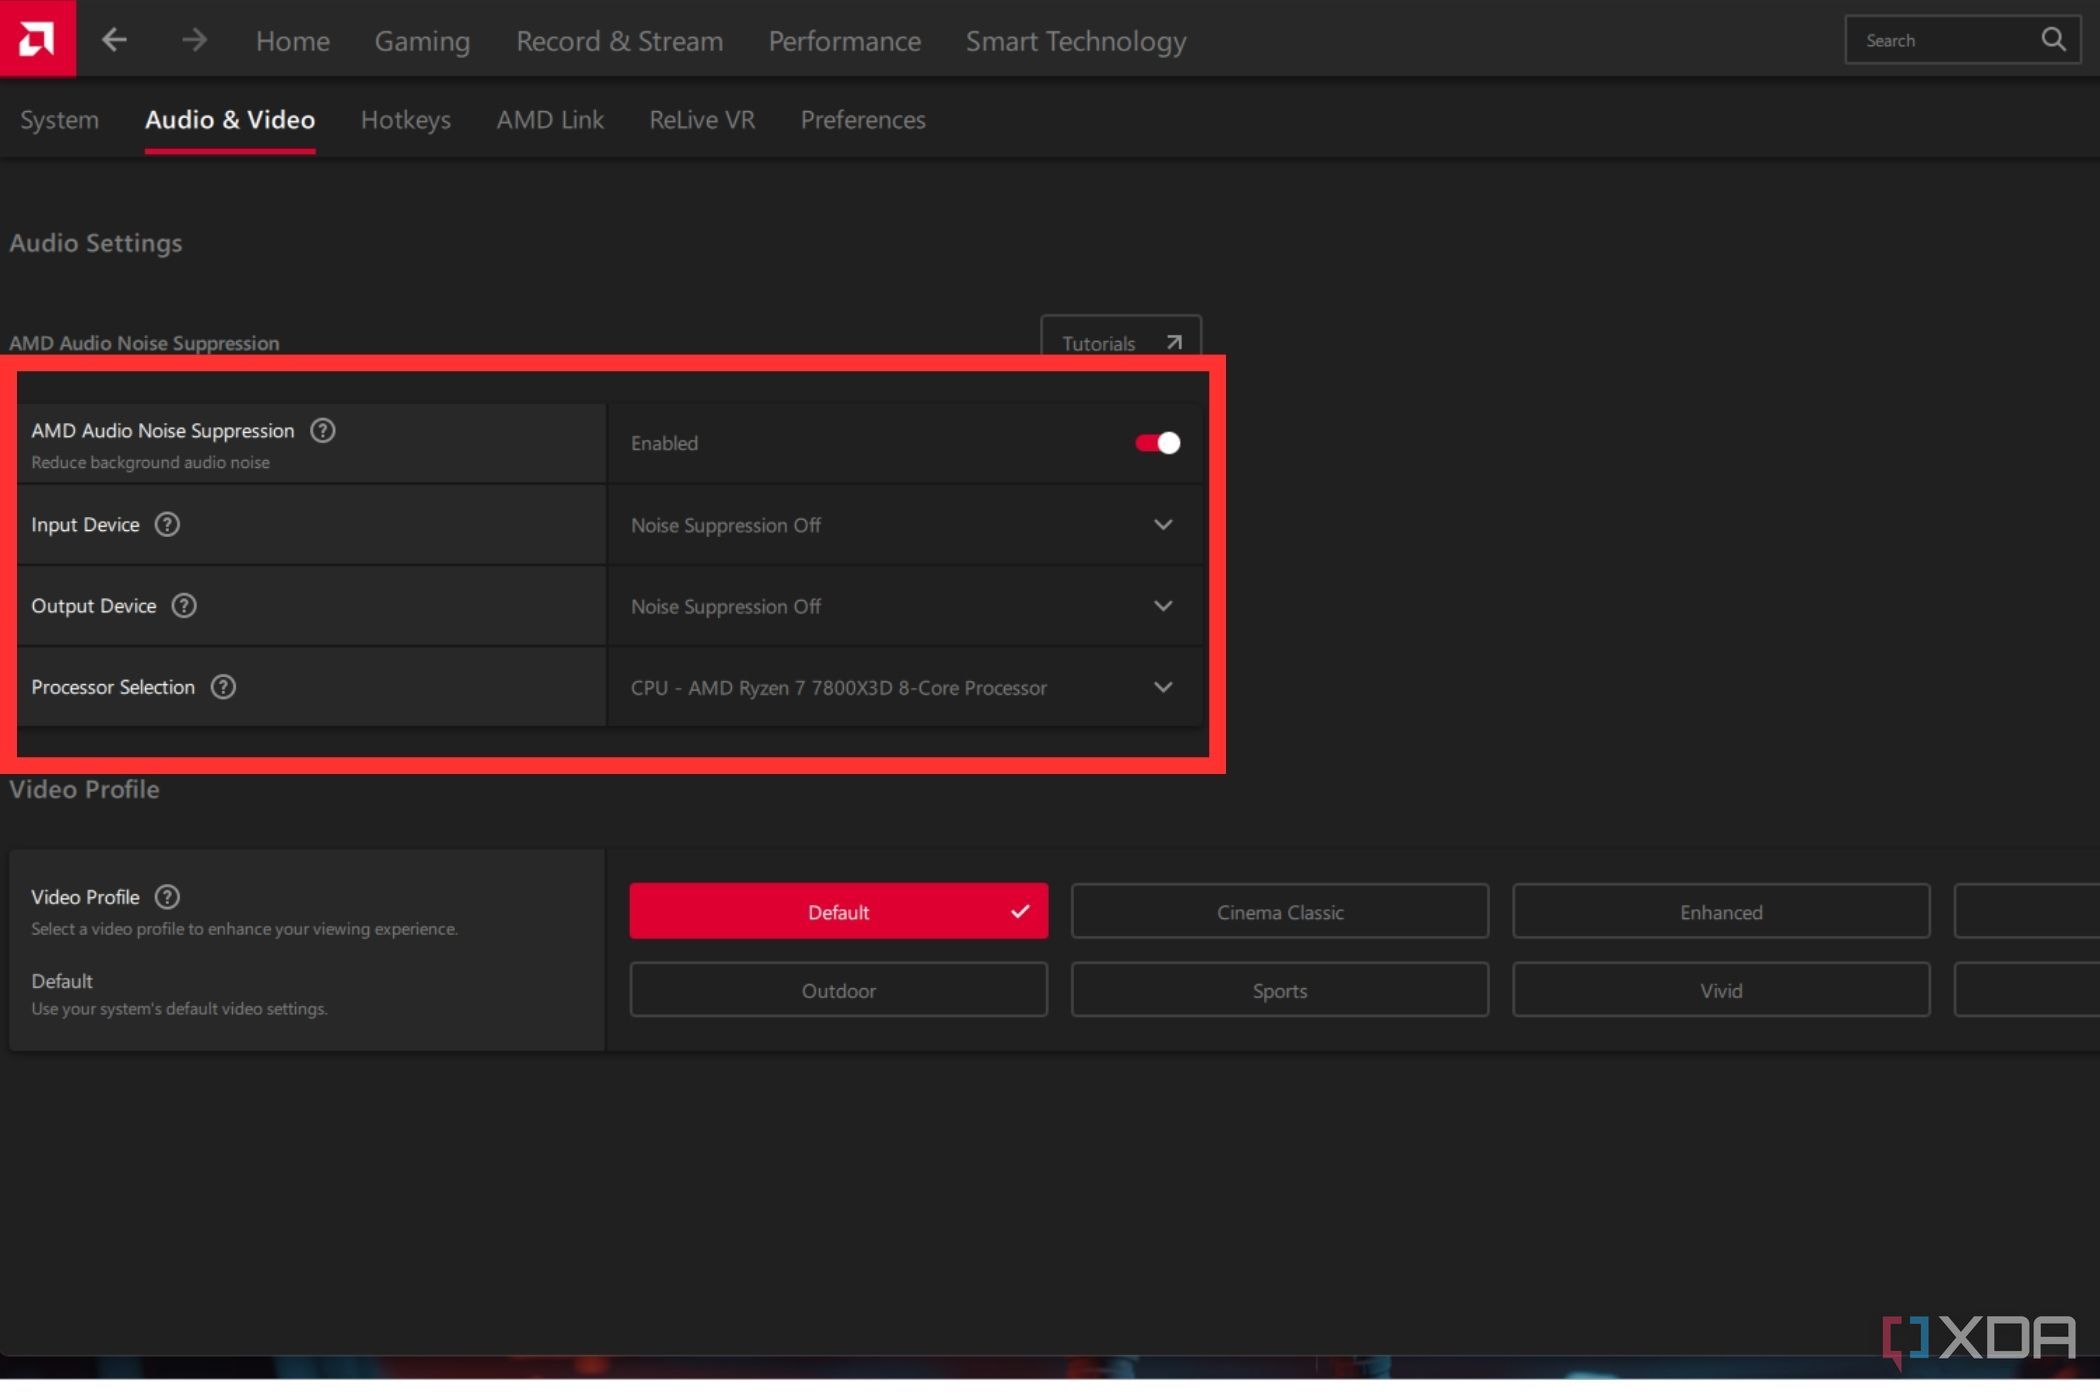This screenshot has height=1400, width=2100.
Task: Navigate to Performance settings
Action: [844, 39]
